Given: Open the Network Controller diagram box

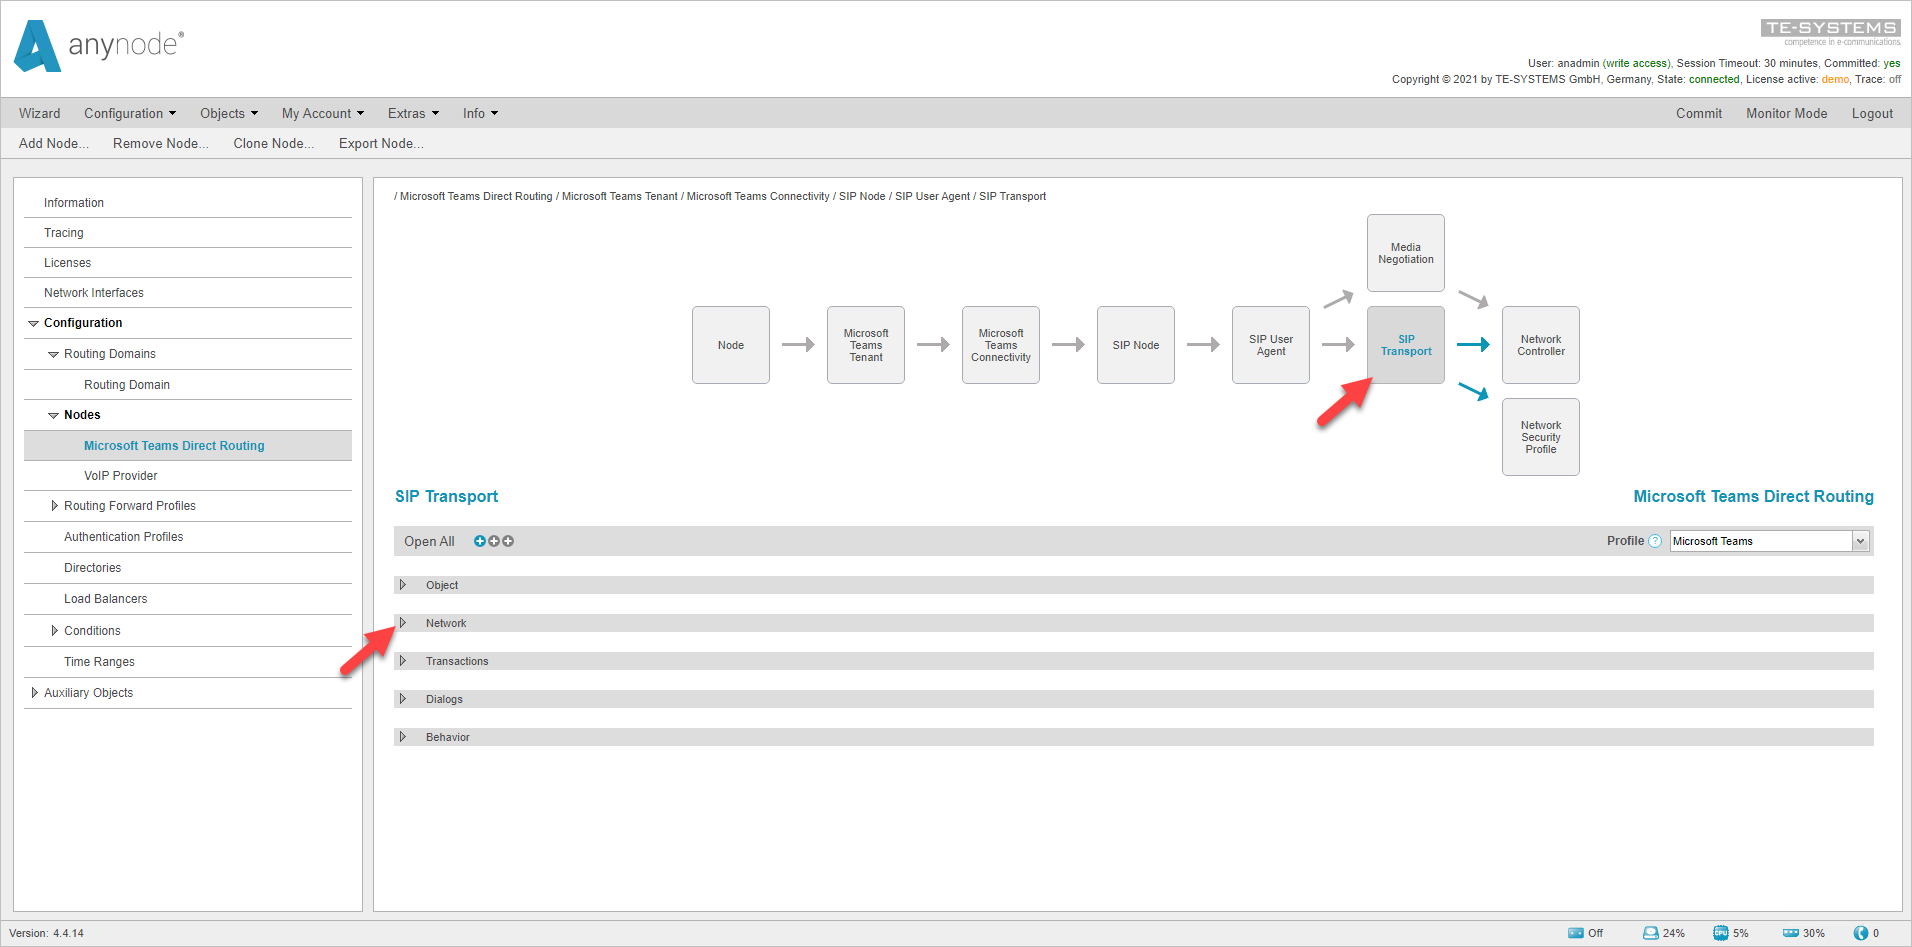Looking at the screenshot, I should 1541,345.
